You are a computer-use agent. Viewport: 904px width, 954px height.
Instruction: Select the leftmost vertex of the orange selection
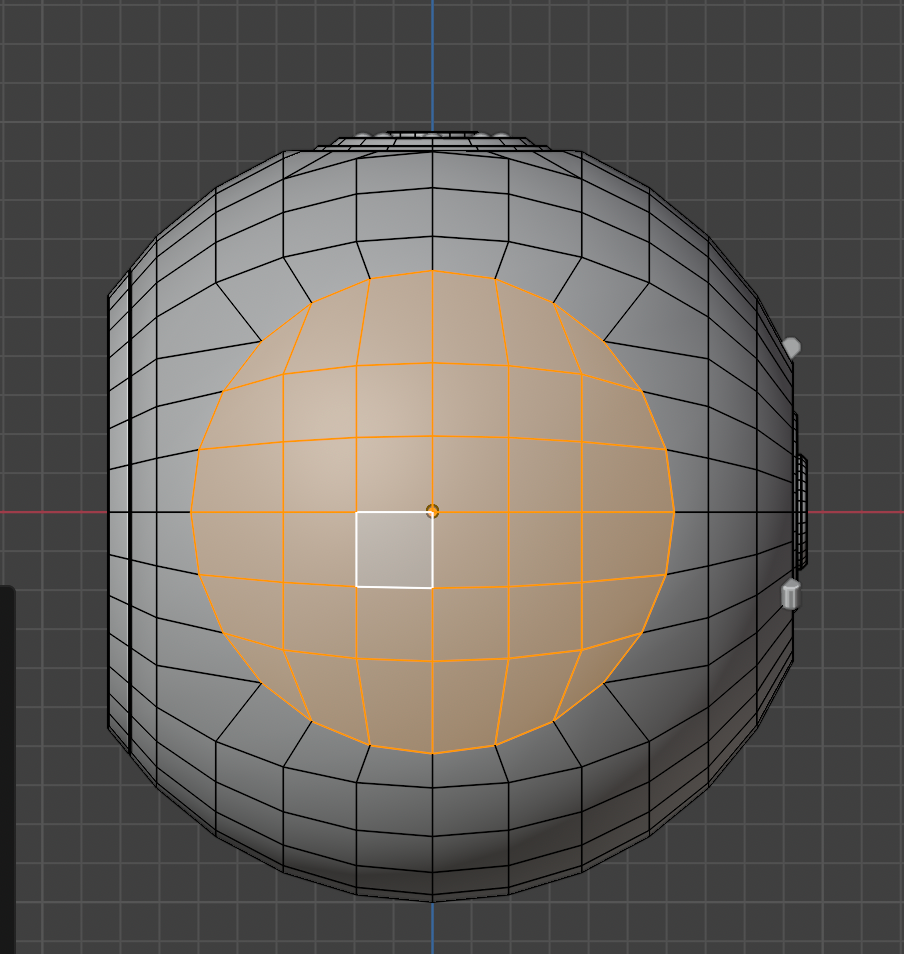pyautogui.click(x=190, y=512)
